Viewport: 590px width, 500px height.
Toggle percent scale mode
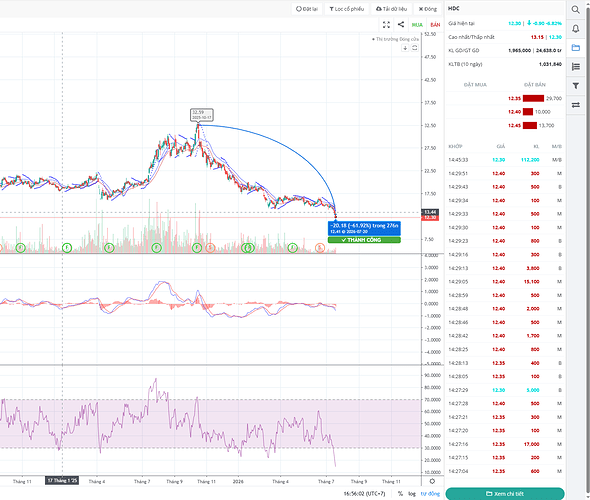[400, 494]
